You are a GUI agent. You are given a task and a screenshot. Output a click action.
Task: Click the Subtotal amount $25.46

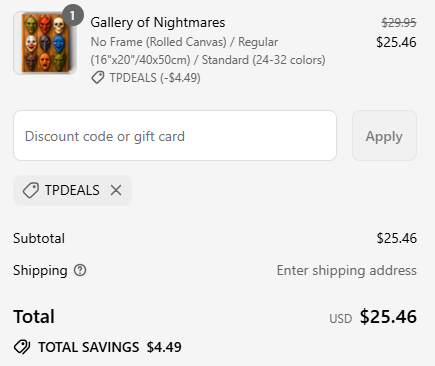(397, 238)
